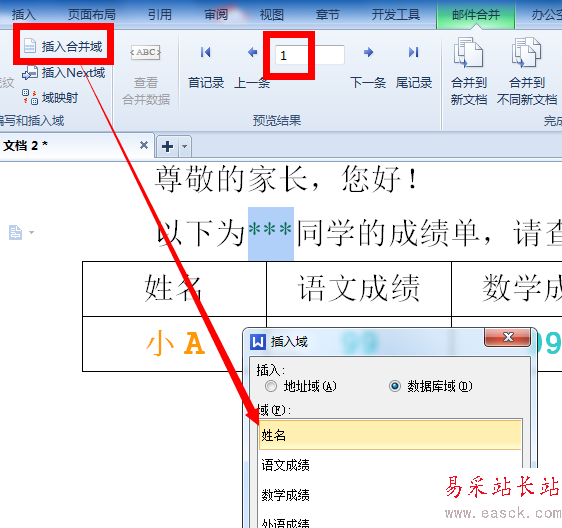Select 数学成绩 in the field list
562x528 pixels.
(390, 495)
